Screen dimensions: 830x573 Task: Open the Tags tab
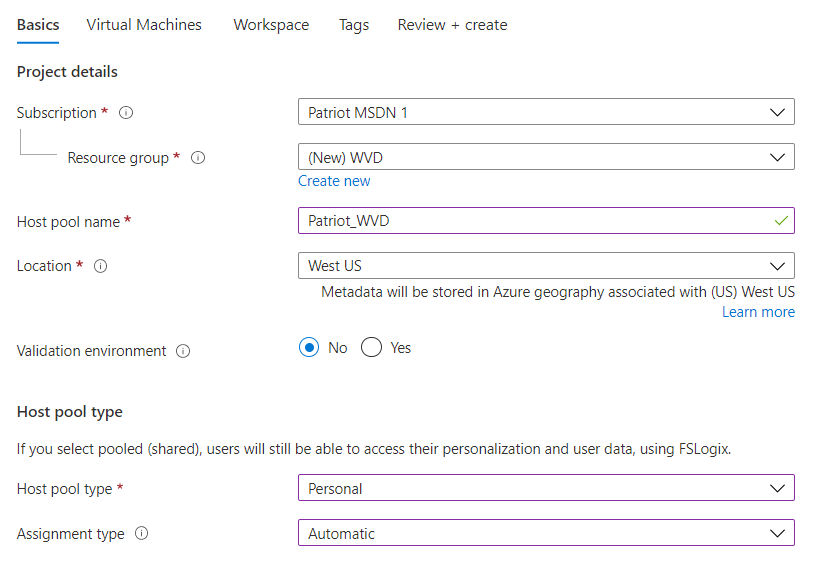354,25
